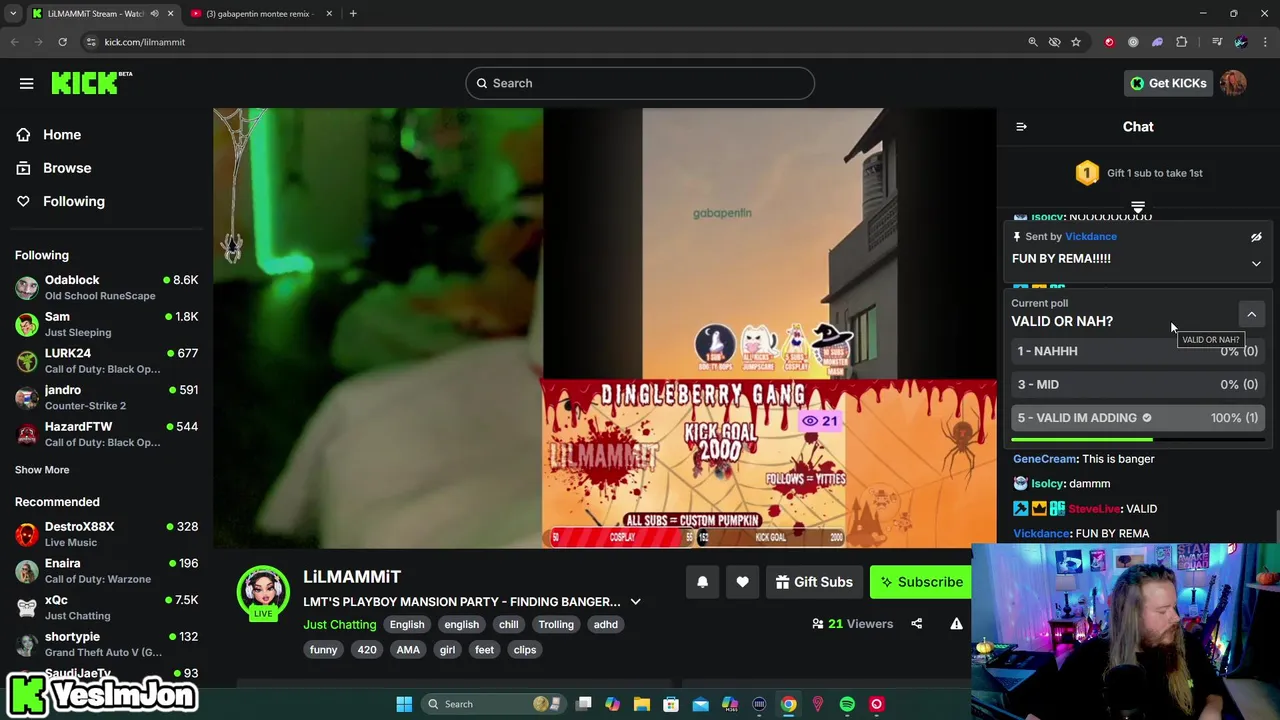This screenshot has height=720, width=1280.
Task: Click SteveLive username in chat
Action: click(1094, 509)
